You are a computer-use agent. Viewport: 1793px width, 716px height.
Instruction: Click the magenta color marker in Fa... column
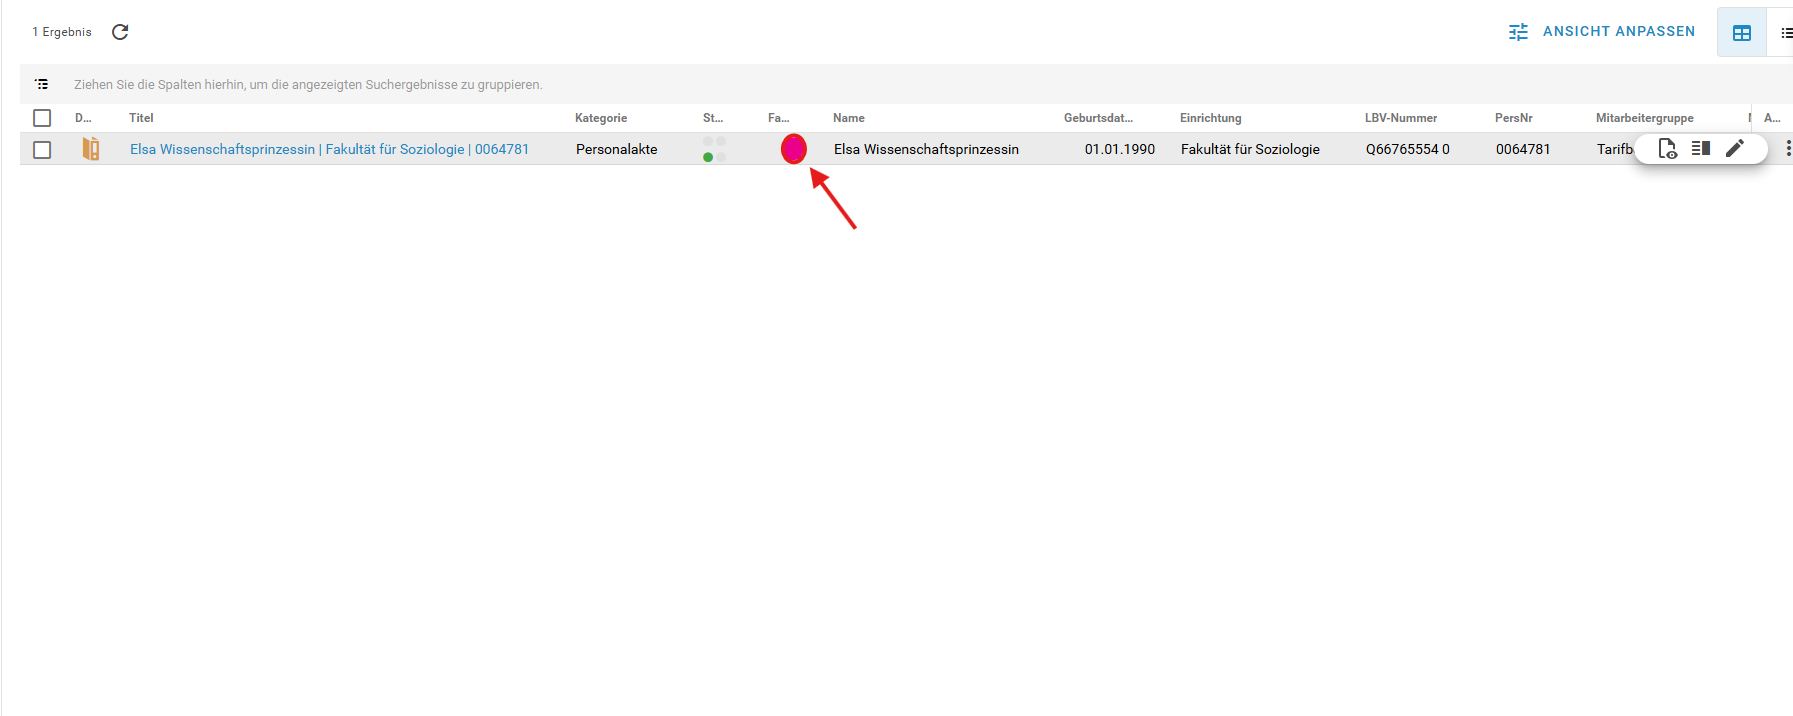click(x=793, y=149)
